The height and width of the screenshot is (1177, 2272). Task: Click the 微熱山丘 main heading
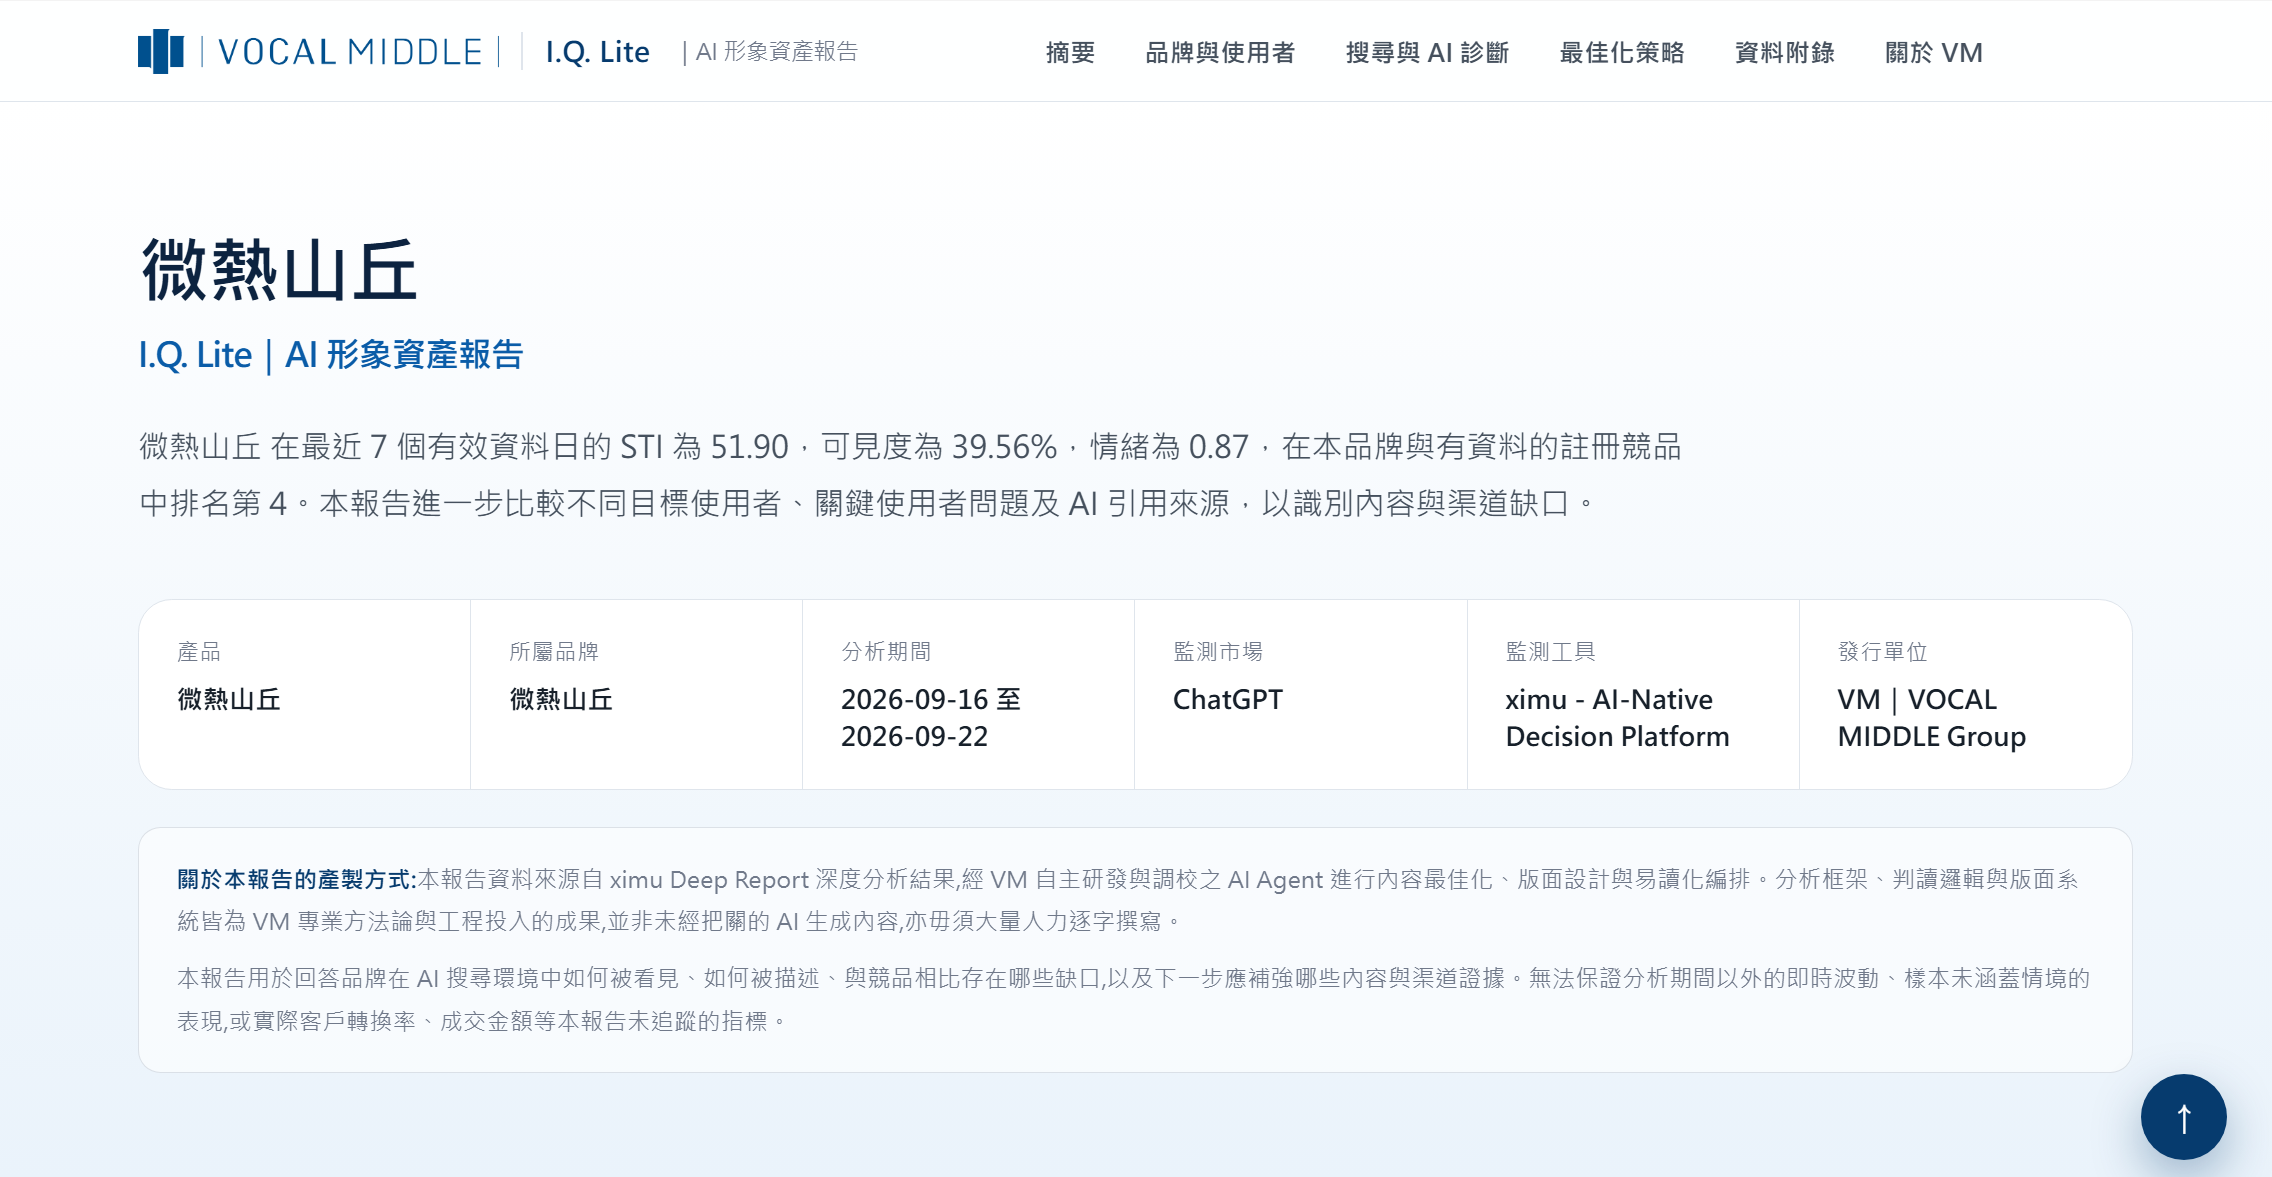pyautogui.click(x=279, y=270)
